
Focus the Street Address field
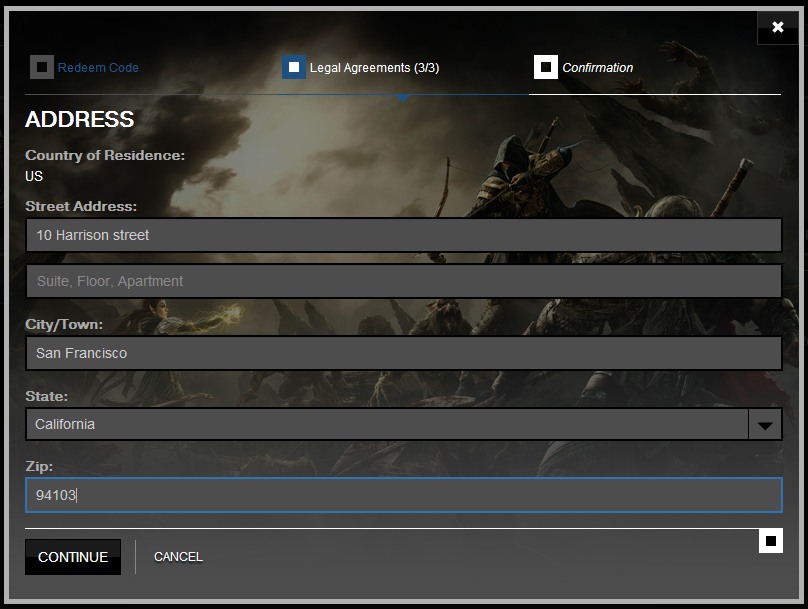pyautogui.click(x=404, y=235)
